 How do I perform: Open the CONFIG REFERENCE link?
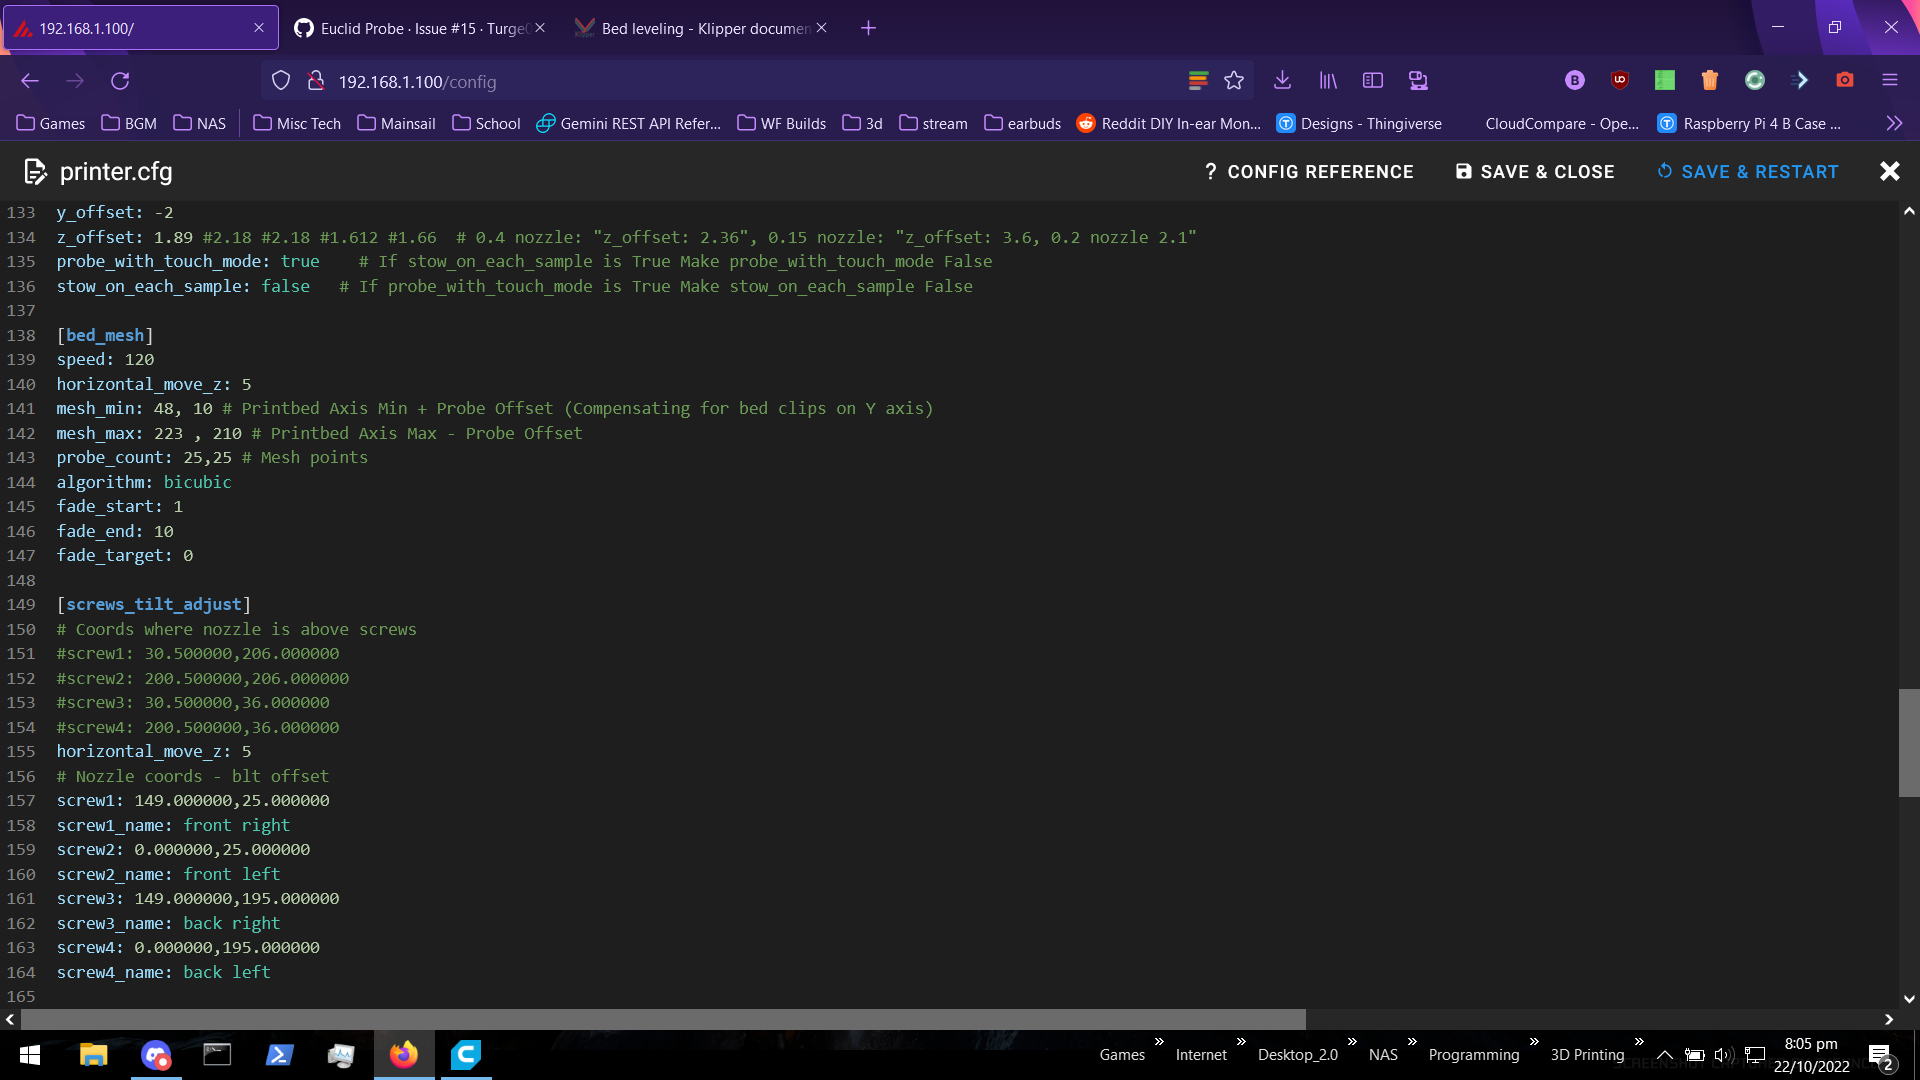[x=1309, y=171]
